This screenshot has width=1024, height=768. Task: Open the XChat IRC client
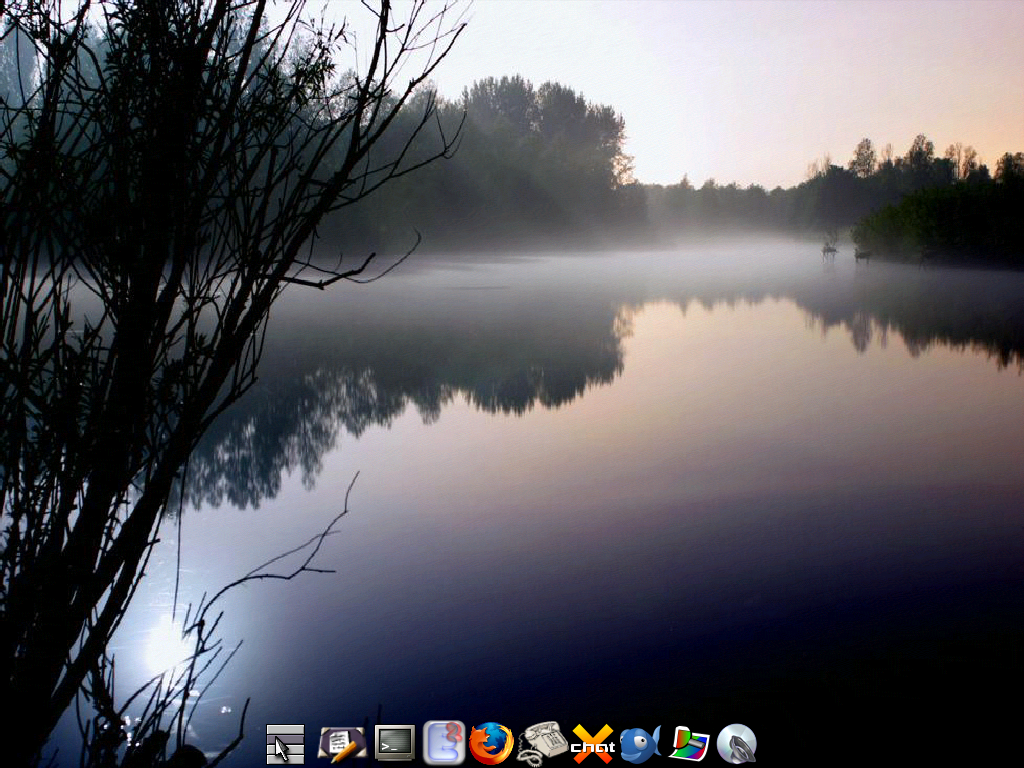click(x=593, y=744)
